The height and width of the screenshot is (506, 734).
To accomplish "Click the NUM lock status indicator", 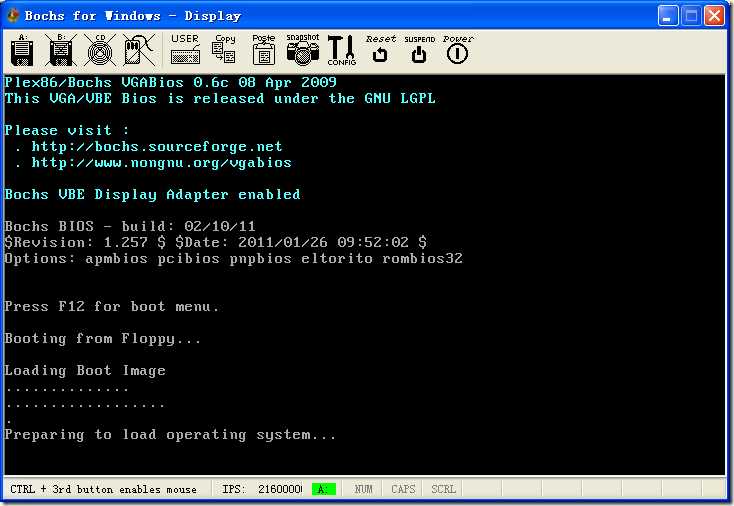I will pos(363,489).
